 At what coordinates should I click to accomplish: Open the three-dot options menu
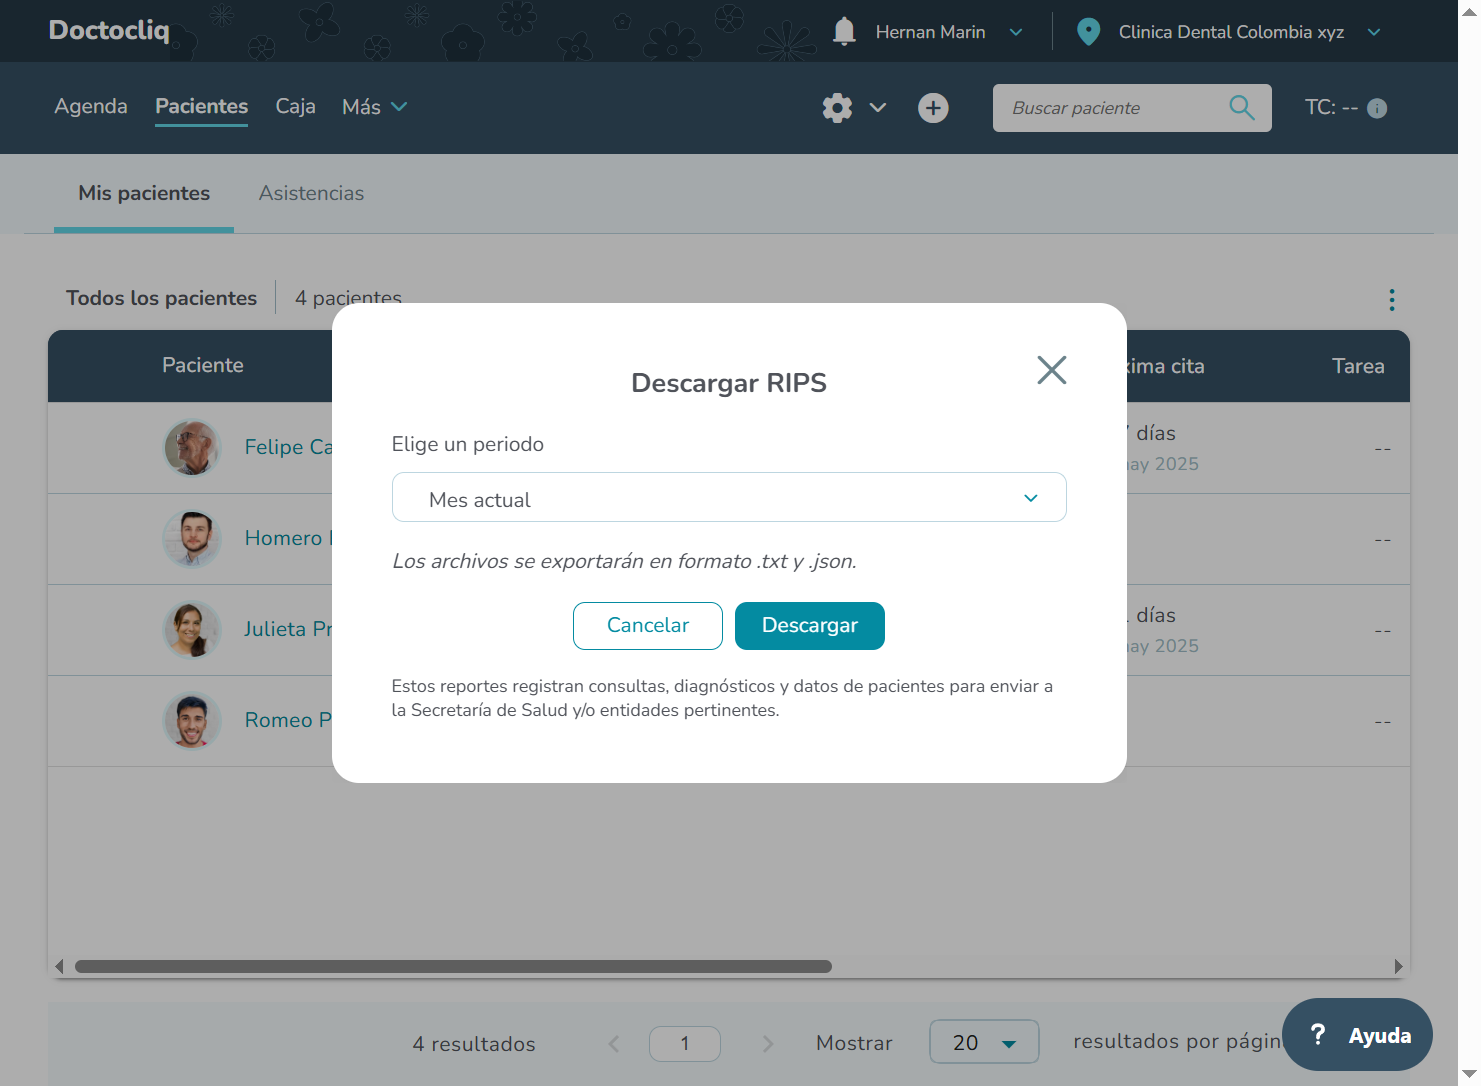[1391, 300]
